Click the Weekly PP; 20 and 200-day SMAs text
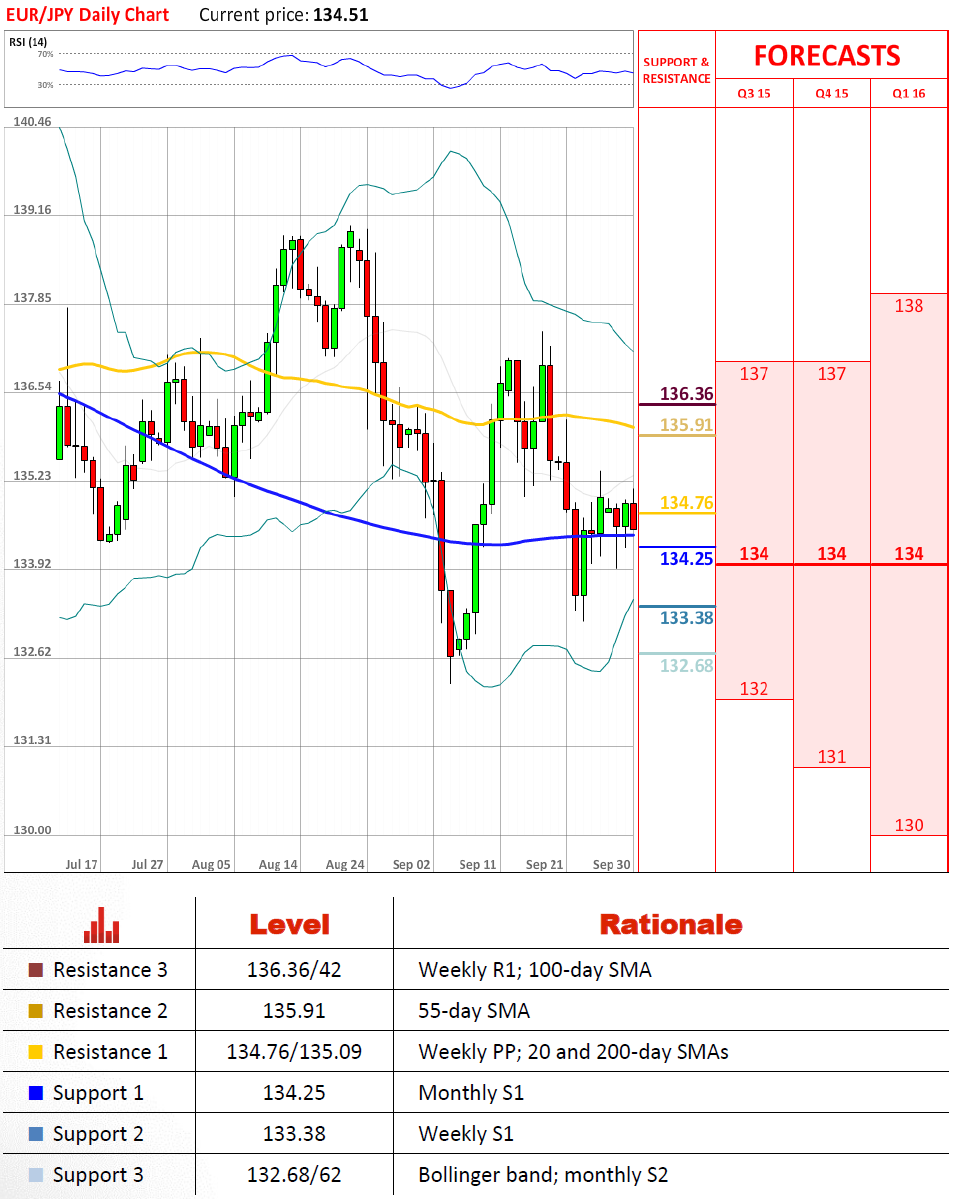 coord(573,1051)
